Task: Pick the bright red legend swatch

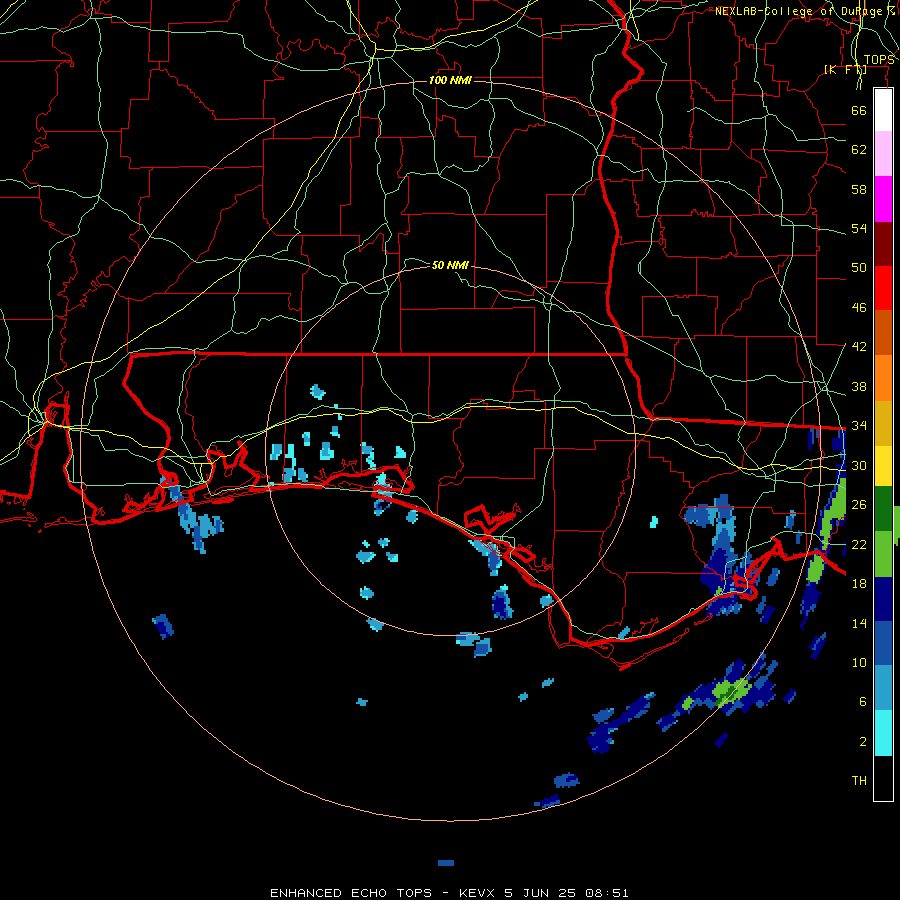Action: pos(883,288)
